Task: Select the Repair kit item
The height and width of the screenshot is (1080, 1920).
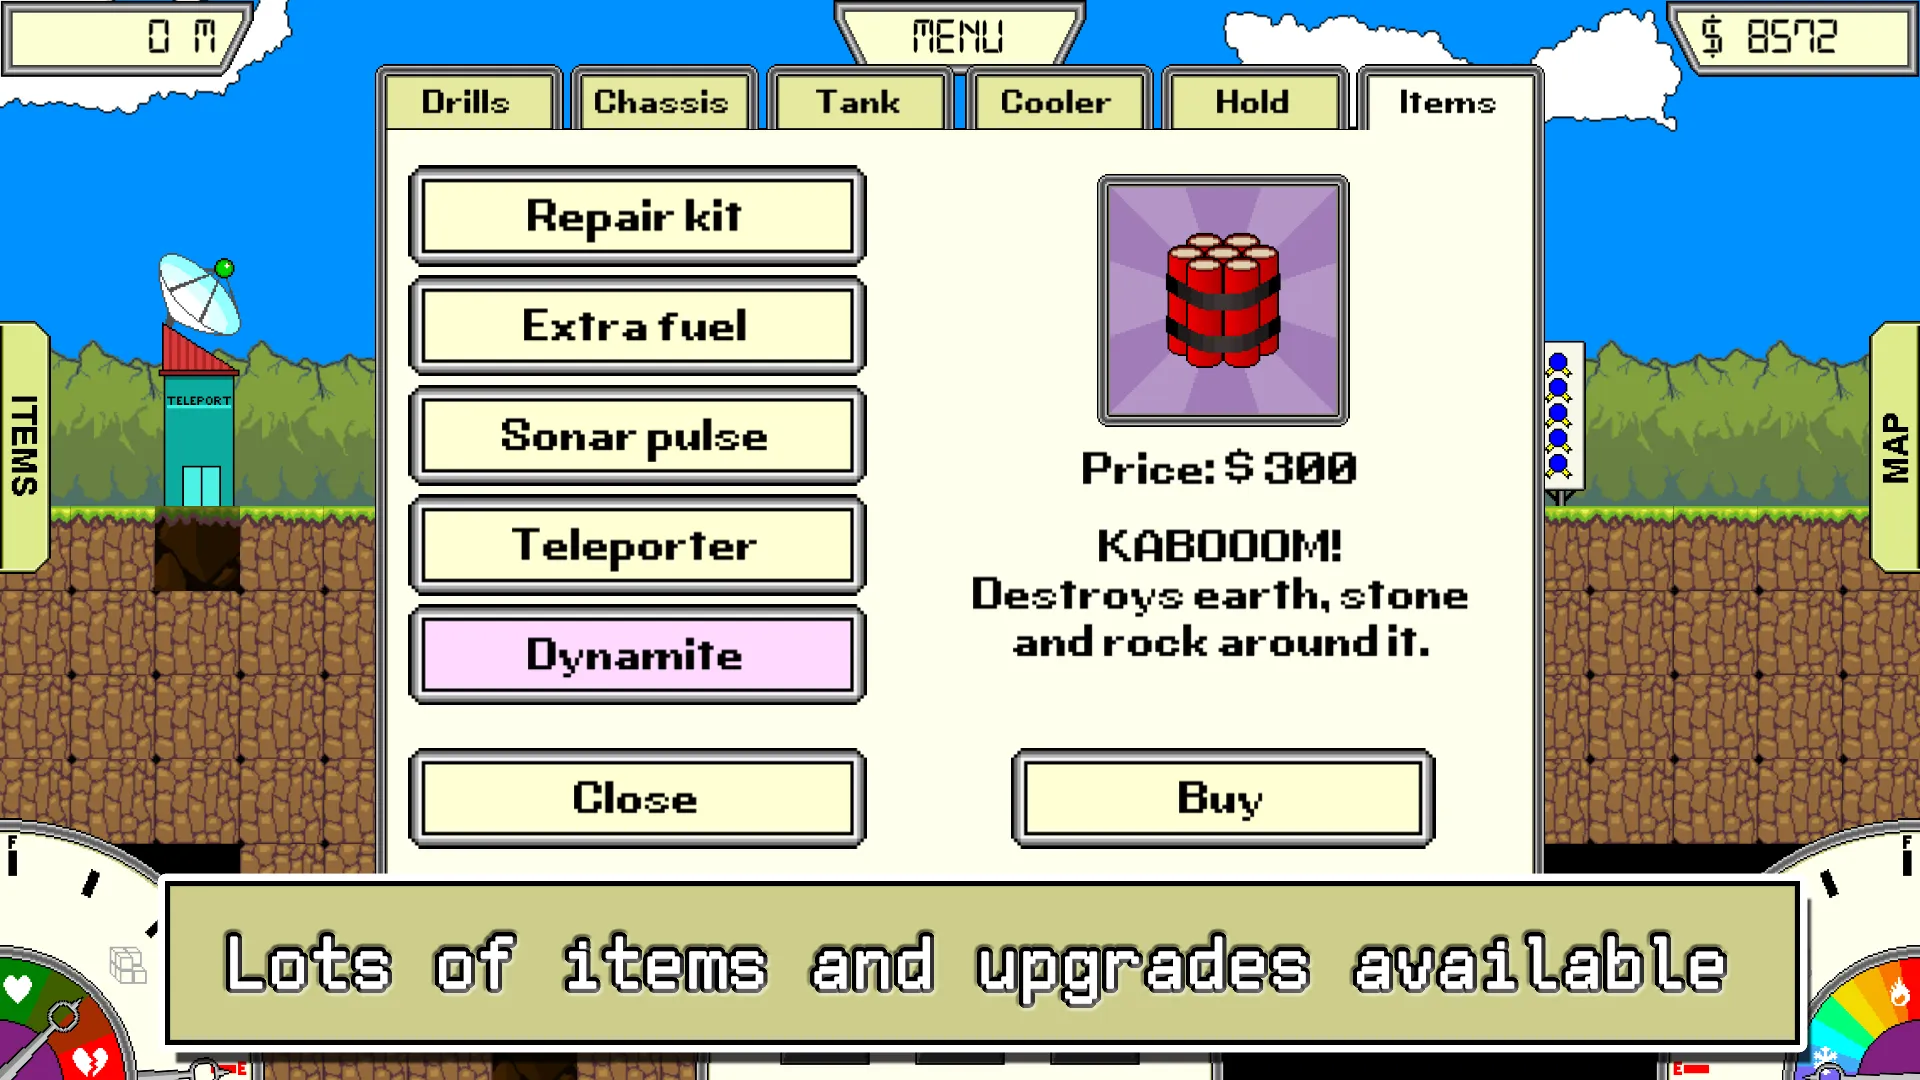Action: tap(636, 215)
